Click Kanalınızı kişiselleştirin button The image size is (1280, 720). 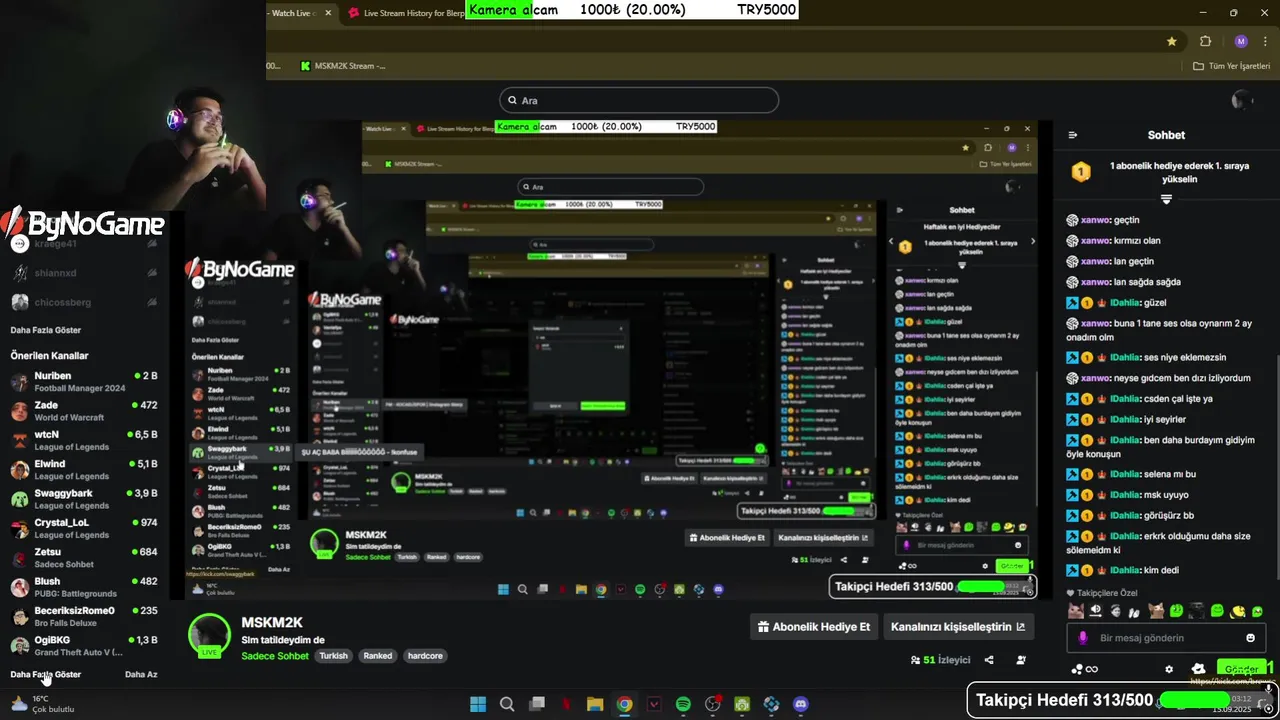tap(958, 627)
